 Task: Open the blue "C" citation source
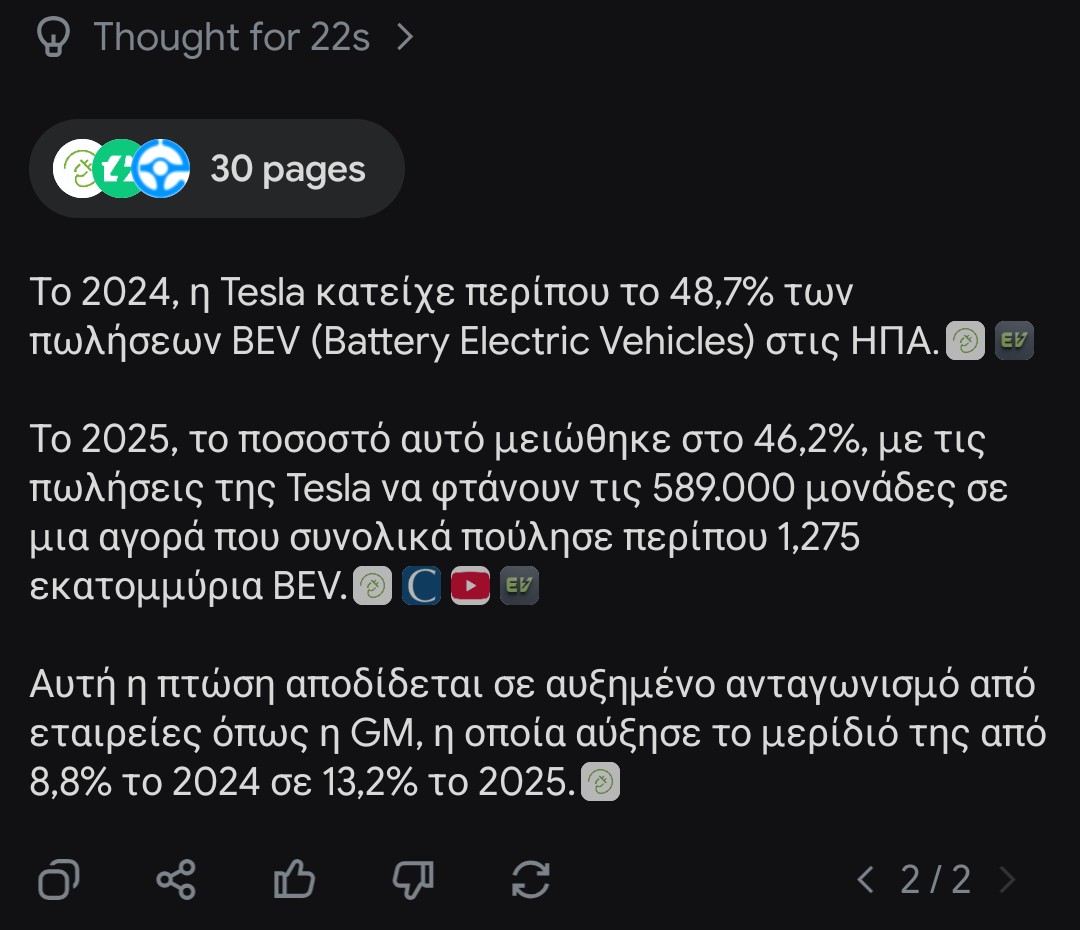click(x=421, y=586)
